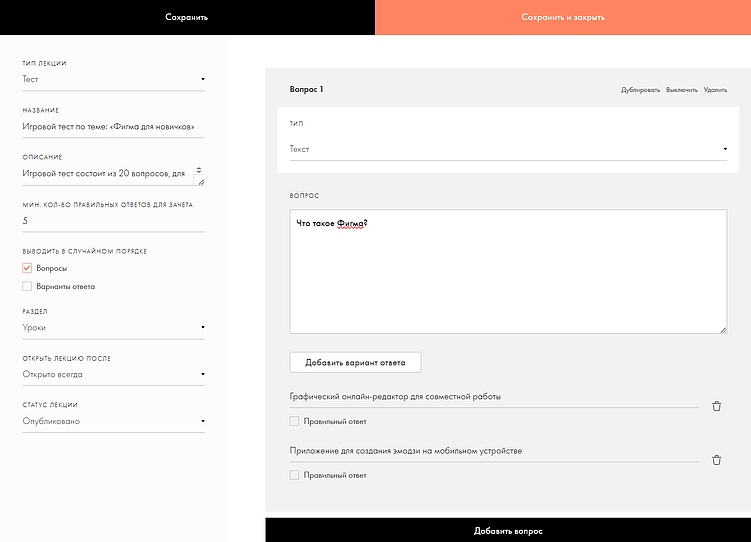Delete the answer about emoji creation app
This screenshot has width=751, height=542.
717,460
